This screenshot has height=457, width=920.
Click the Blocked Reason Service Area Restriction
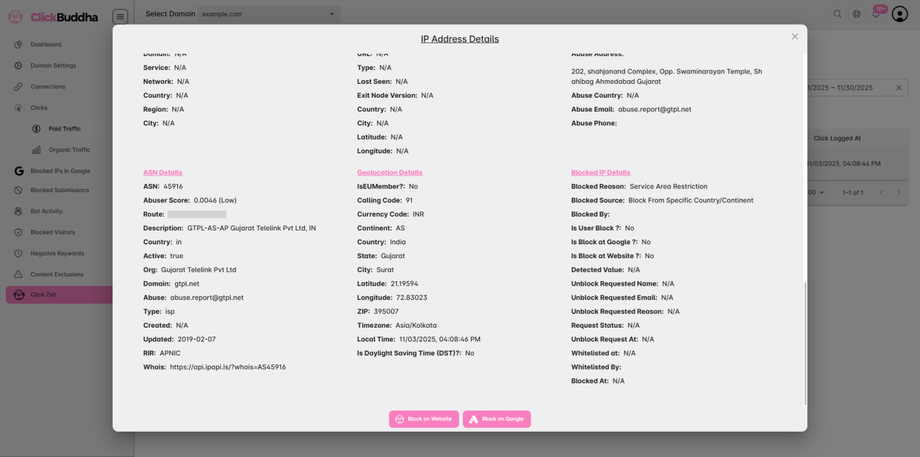click(668, 187)
